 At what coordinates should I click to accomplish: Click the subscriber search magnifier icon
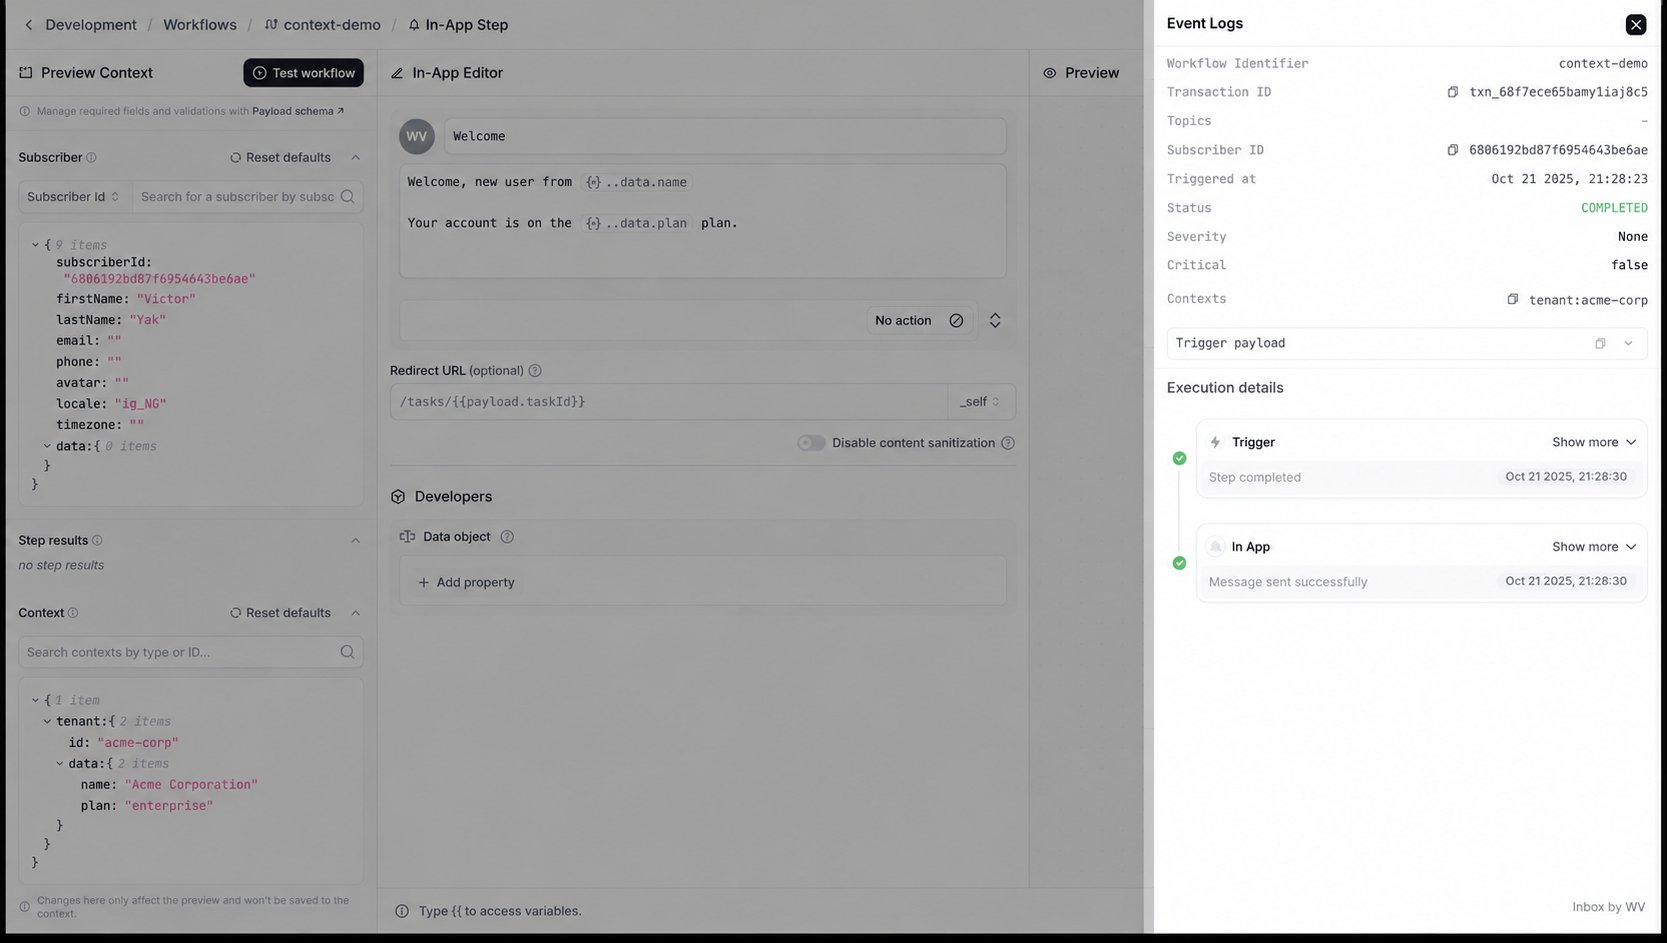347,197
